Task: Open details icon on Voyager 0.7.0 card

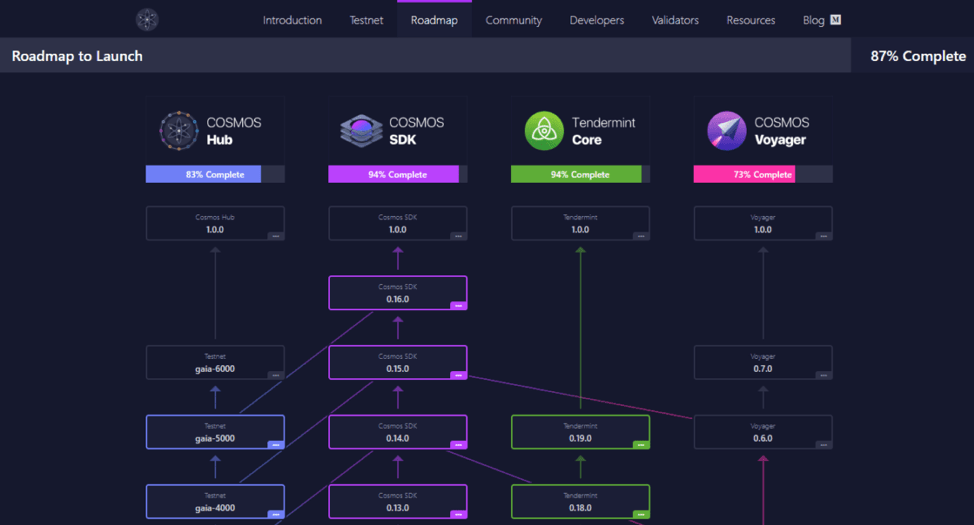Action: click(823, 375)
